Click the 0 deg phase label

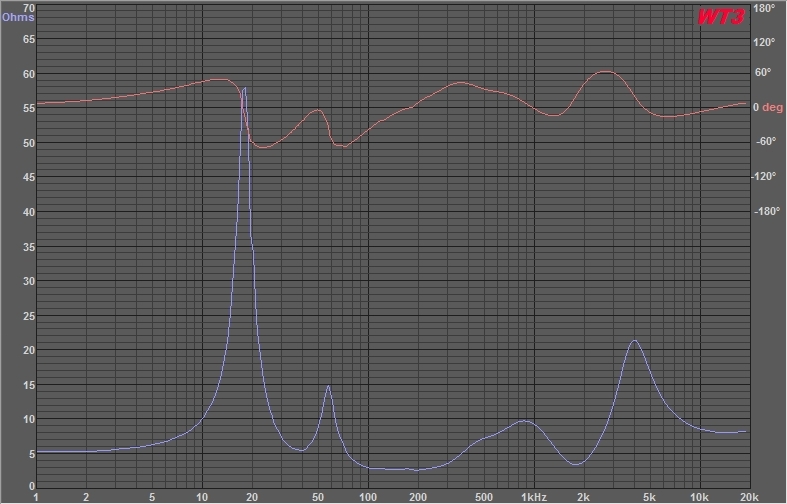click(x=767, y=107)
